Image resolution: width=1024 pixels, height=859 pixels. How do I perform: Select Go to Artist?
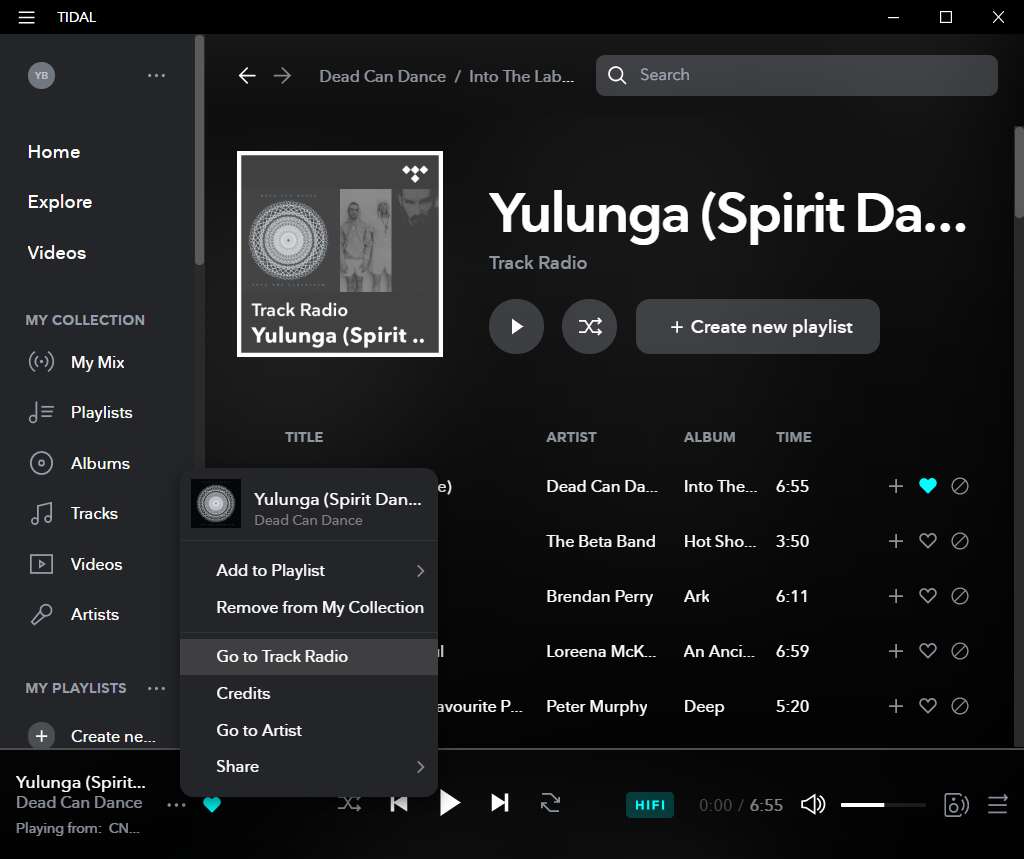pos(308,730)
